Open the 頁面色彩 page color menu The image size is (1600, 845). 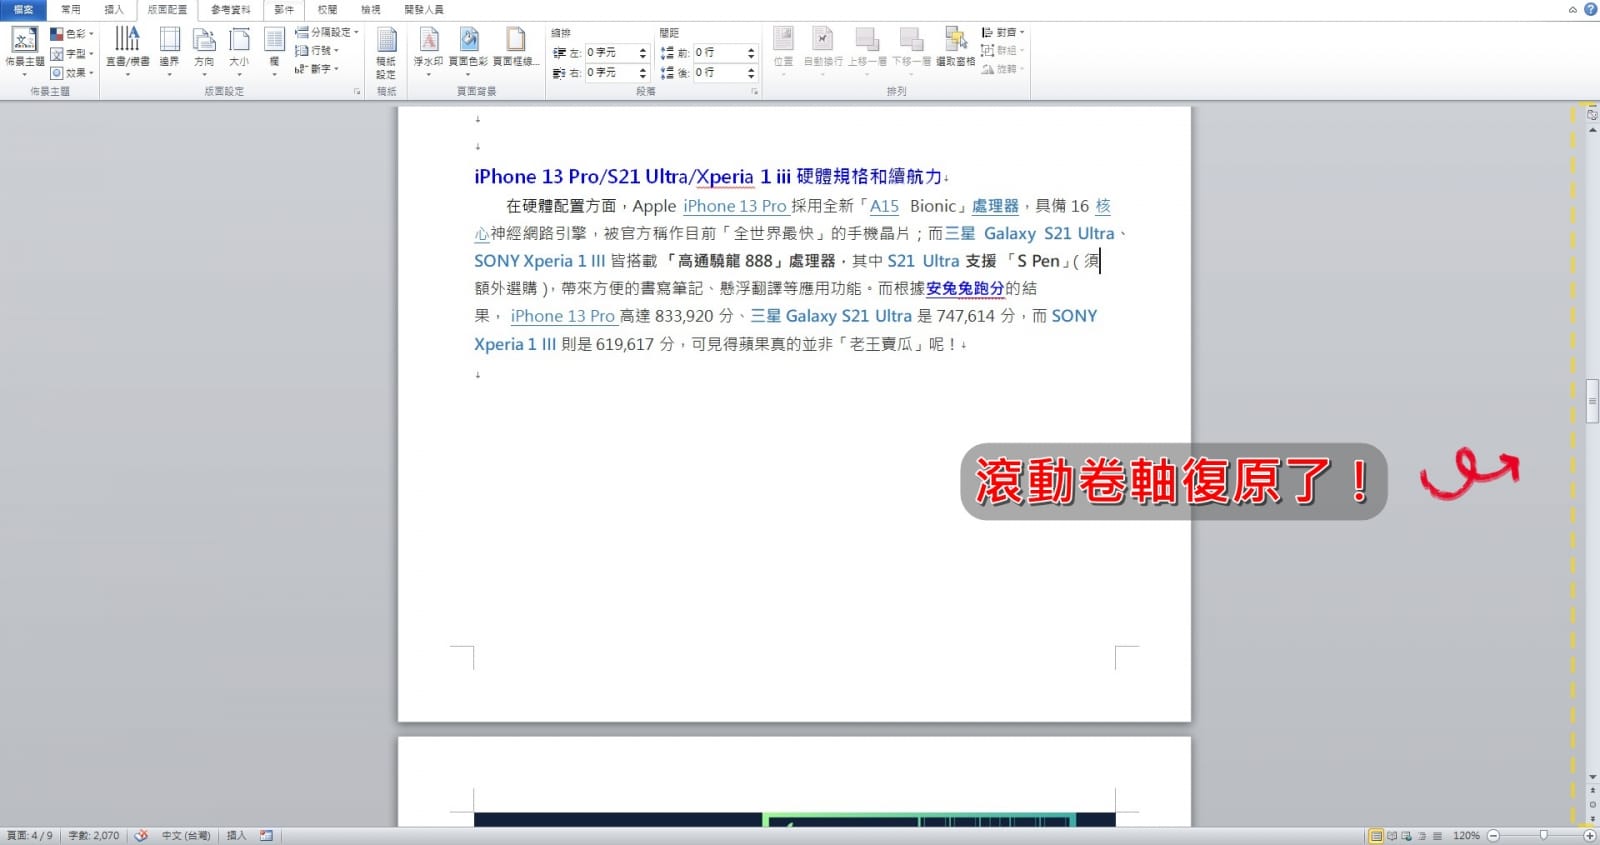click(x=468, y=51)
